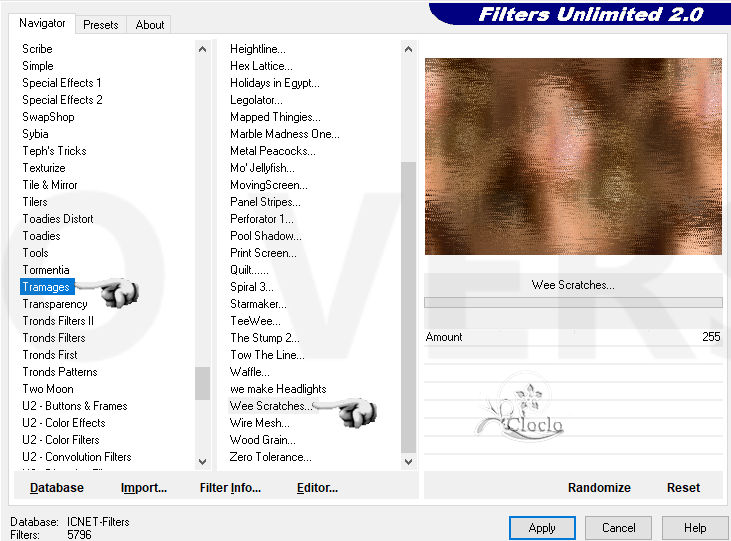
Task: Choose Special Effects 2 category
Action: click(x=62, y=100)
